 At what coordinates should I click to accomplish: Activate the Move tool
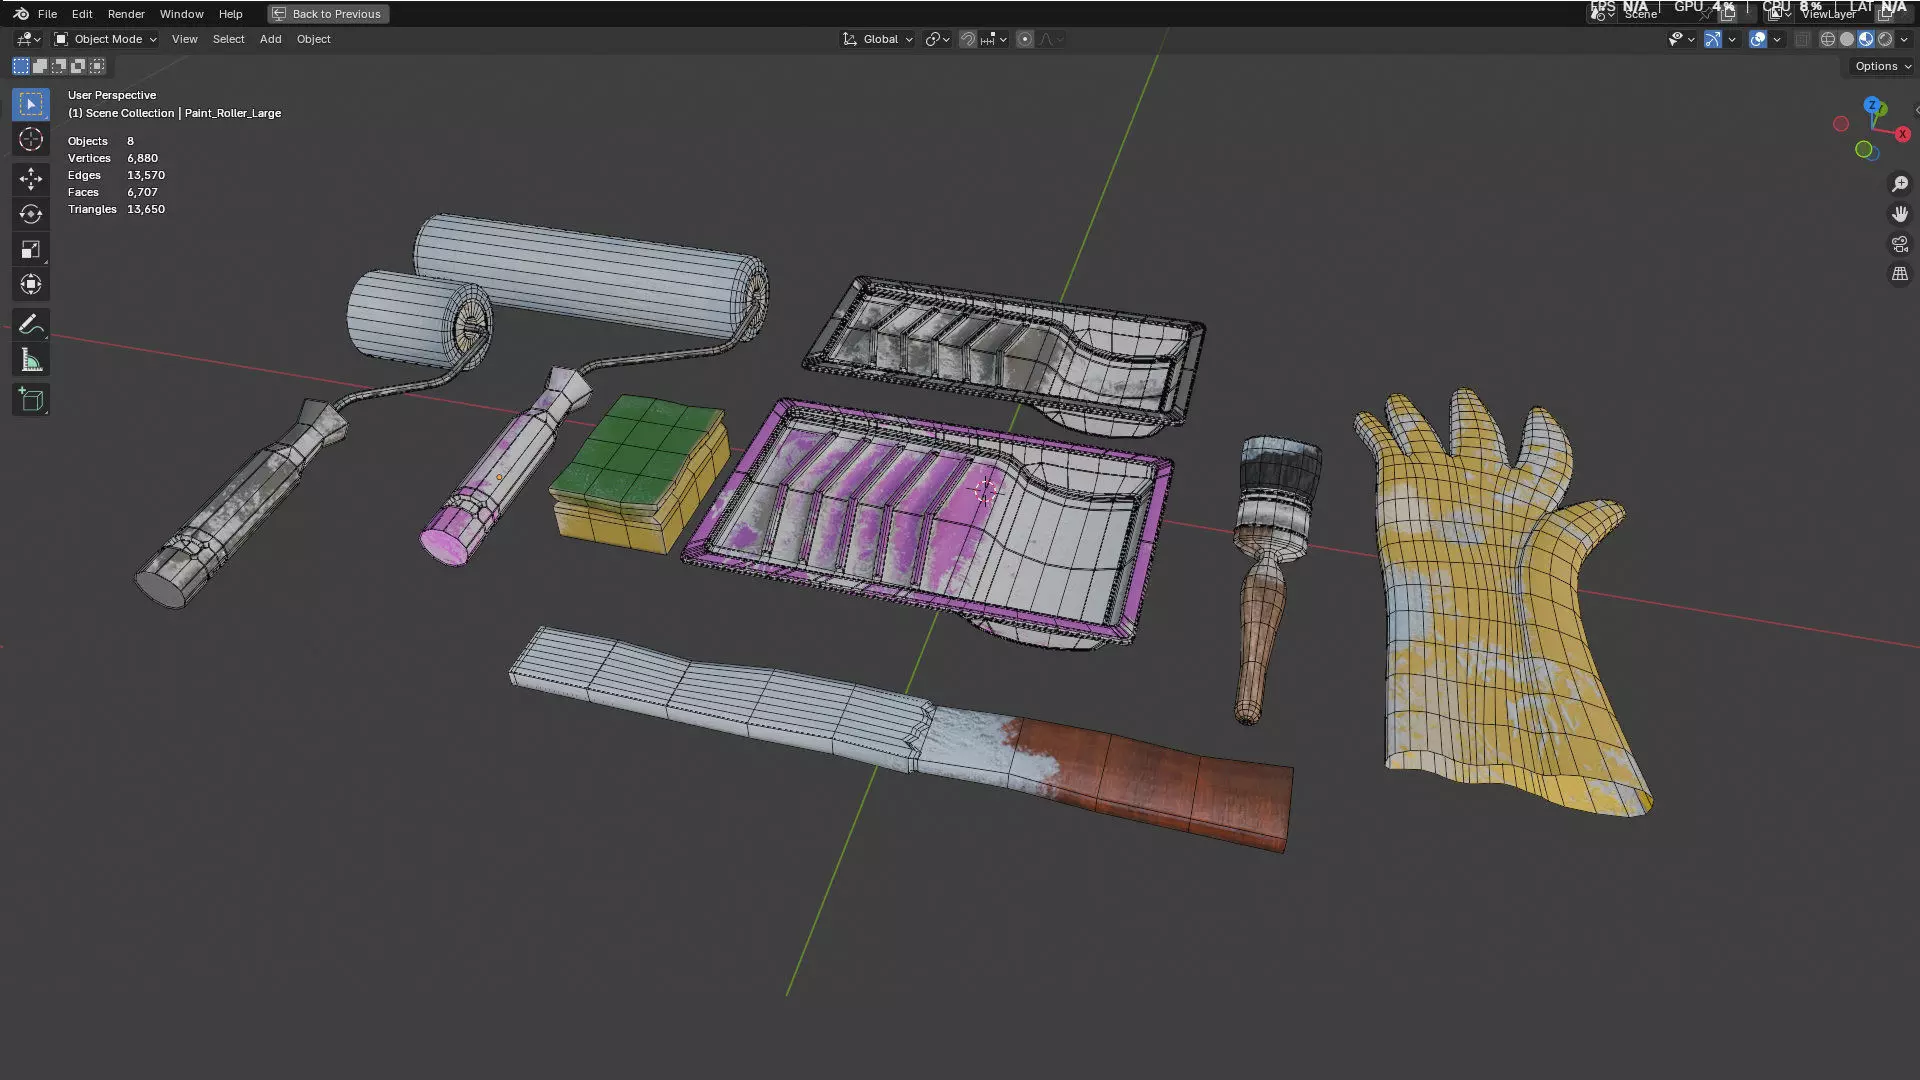(30, 179)
